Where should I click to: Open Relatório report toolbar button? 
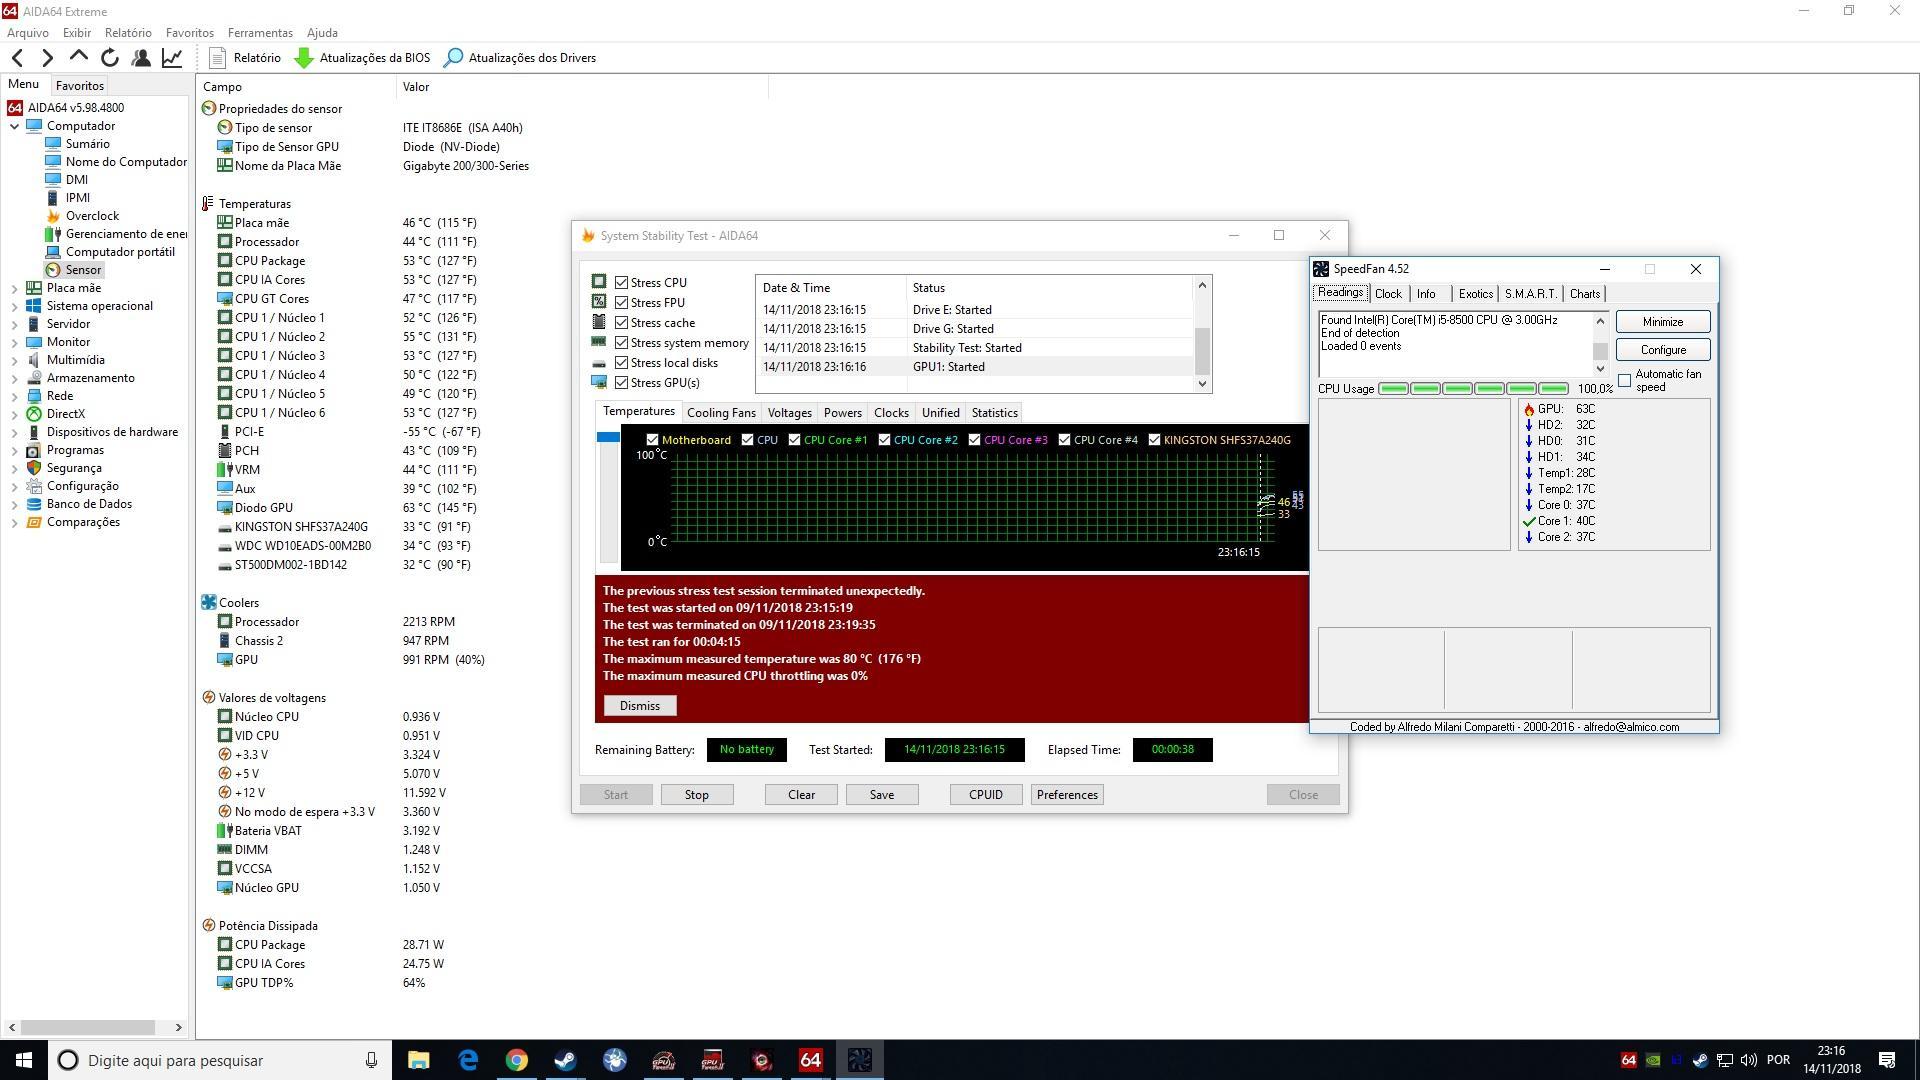pos(246,58)
